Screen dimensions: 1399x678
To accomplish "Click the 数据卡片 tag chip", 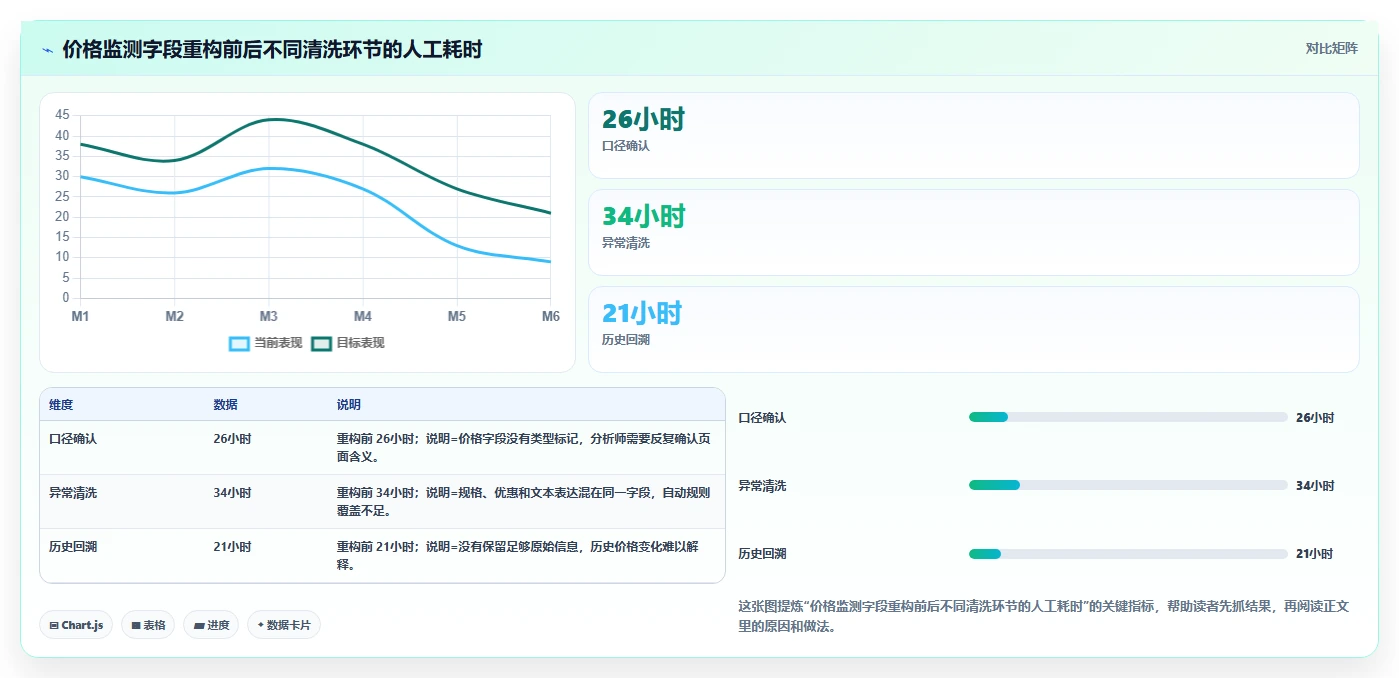I will coord(284,625).
